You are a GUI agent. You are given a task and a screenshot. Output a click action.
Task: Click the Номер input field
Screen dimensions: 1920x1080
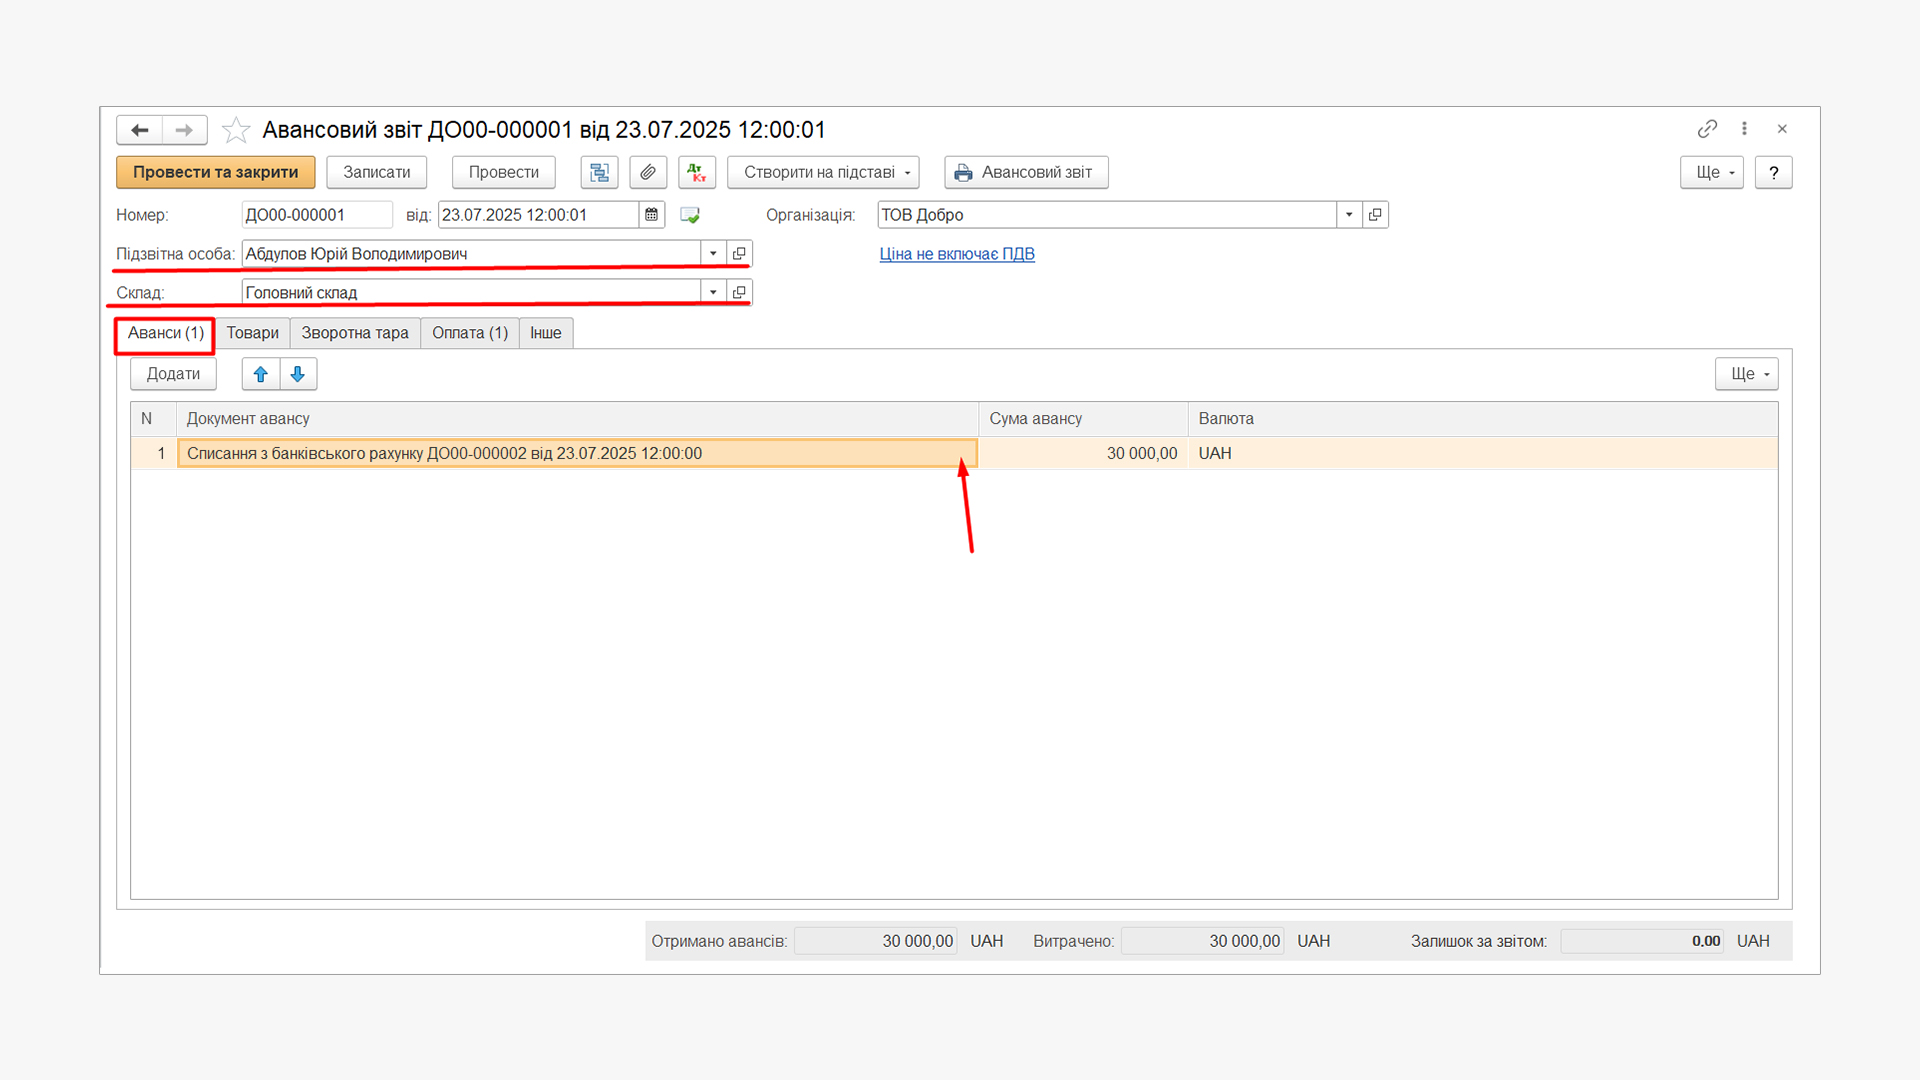(316, 215)
